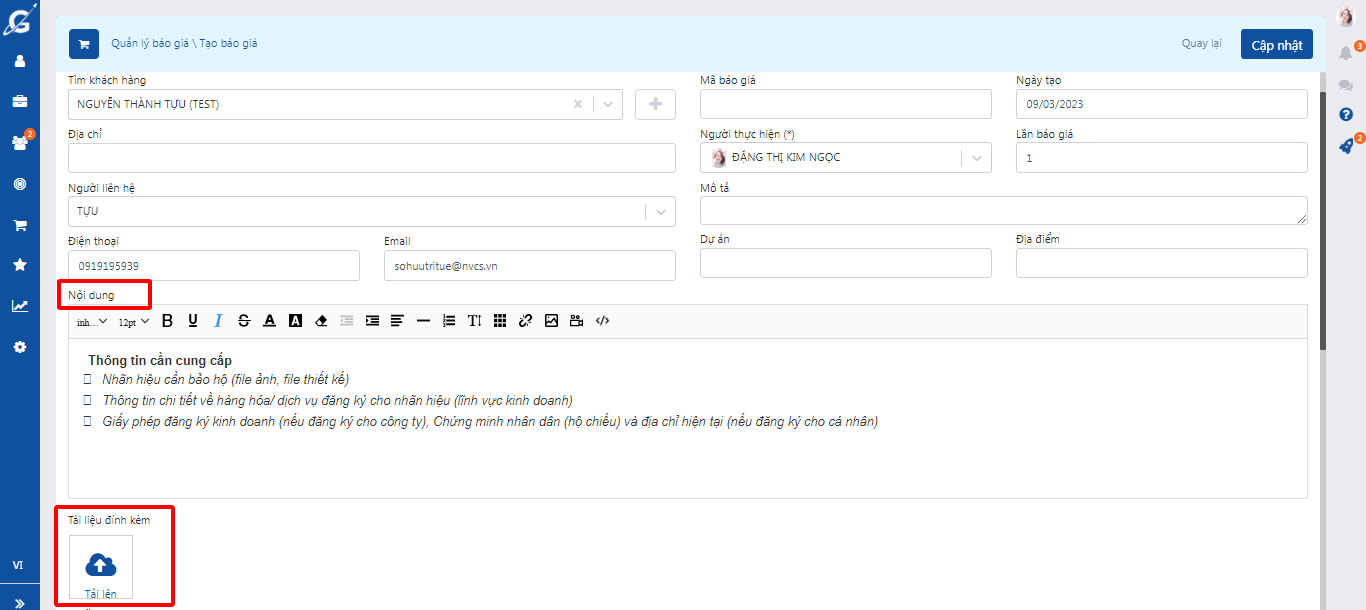Viewport: 1366px width, 610px height.
Task: Switch editor to code view
Action: pyautogui.click(x=602, y=321)
